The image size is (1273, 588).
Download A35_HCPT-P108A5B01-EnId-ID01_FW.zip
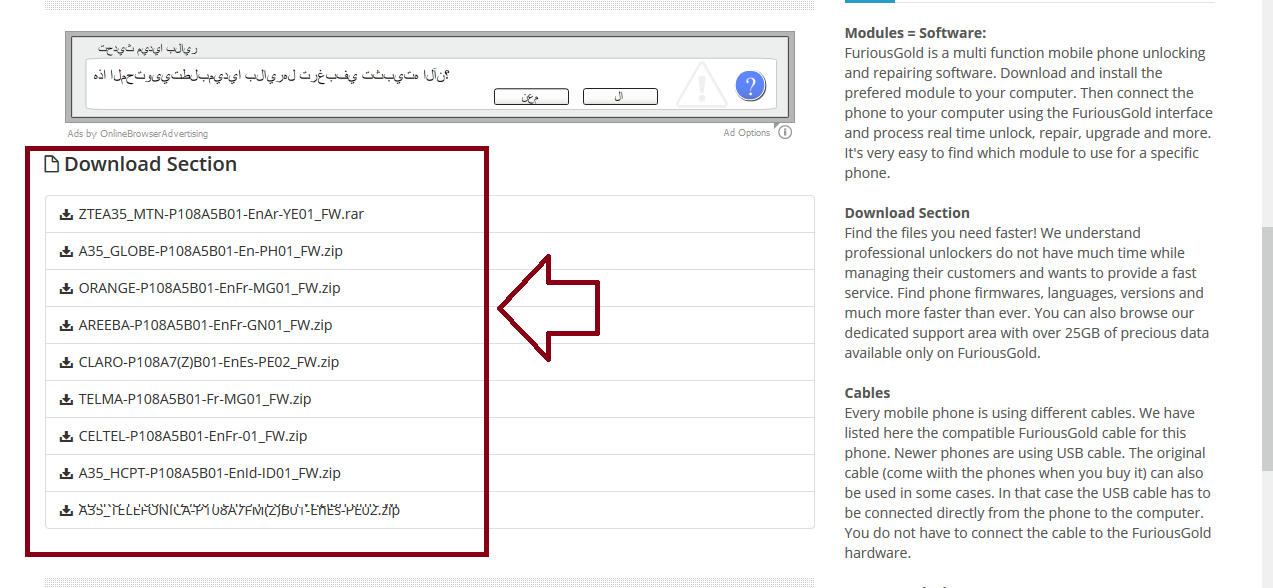click(209, 473)
